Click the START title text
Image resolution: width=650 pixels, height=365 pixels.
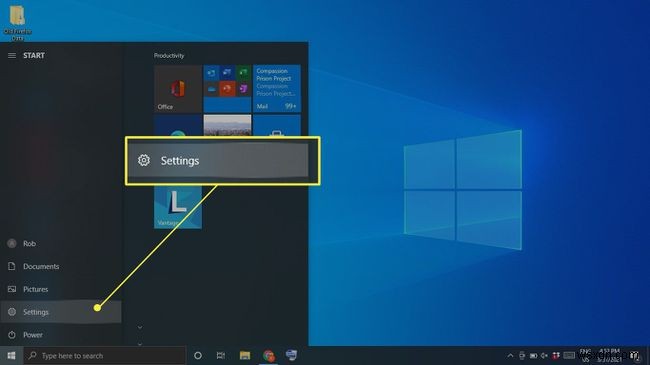coord(34,56)
